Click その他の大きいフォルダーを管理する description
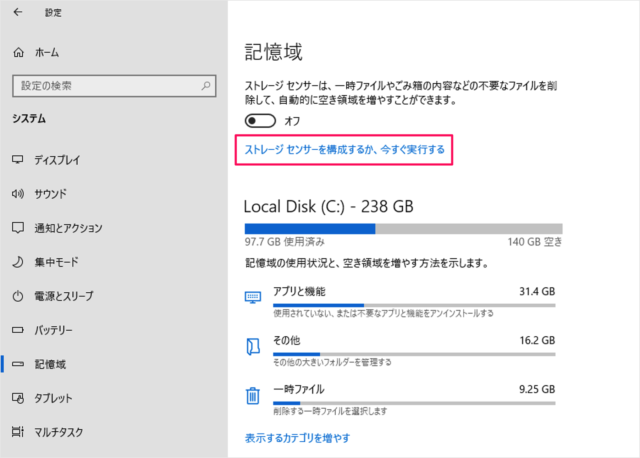The image size is (640, 458). 332,362
